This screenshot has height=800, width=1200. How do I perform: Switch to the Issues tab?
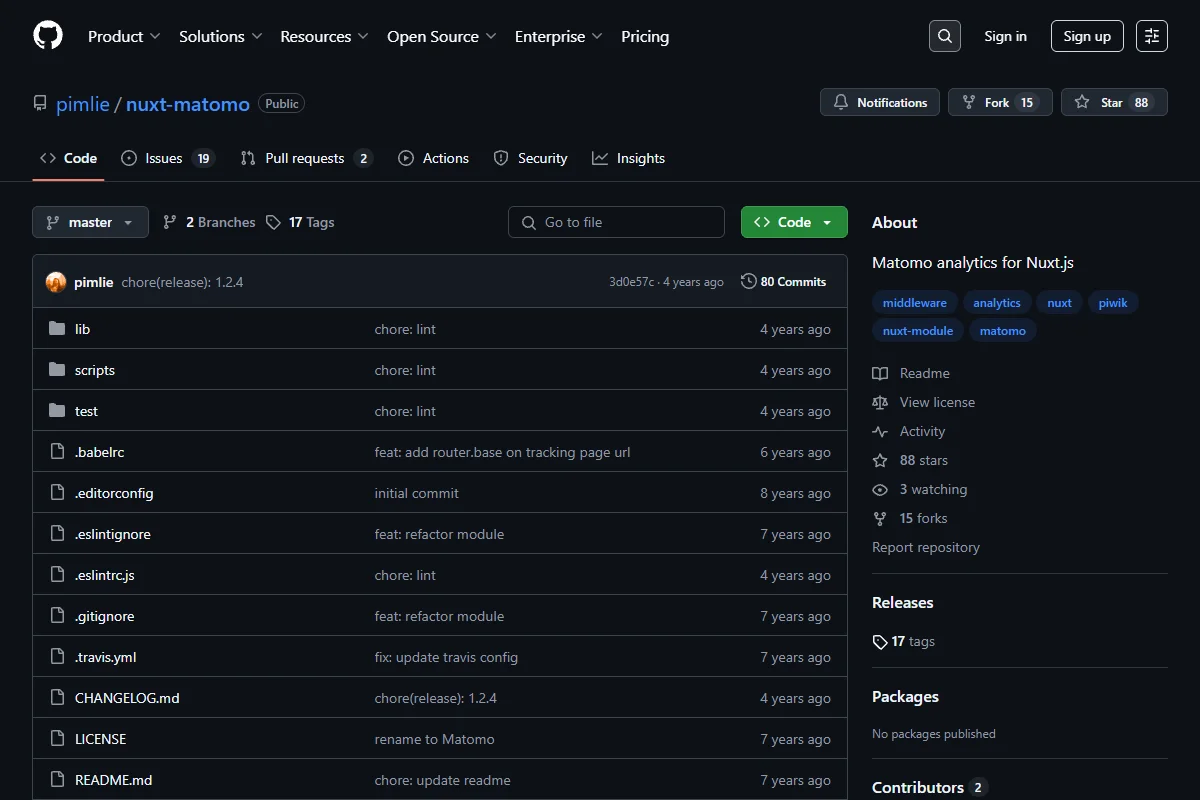pos(168,158)
